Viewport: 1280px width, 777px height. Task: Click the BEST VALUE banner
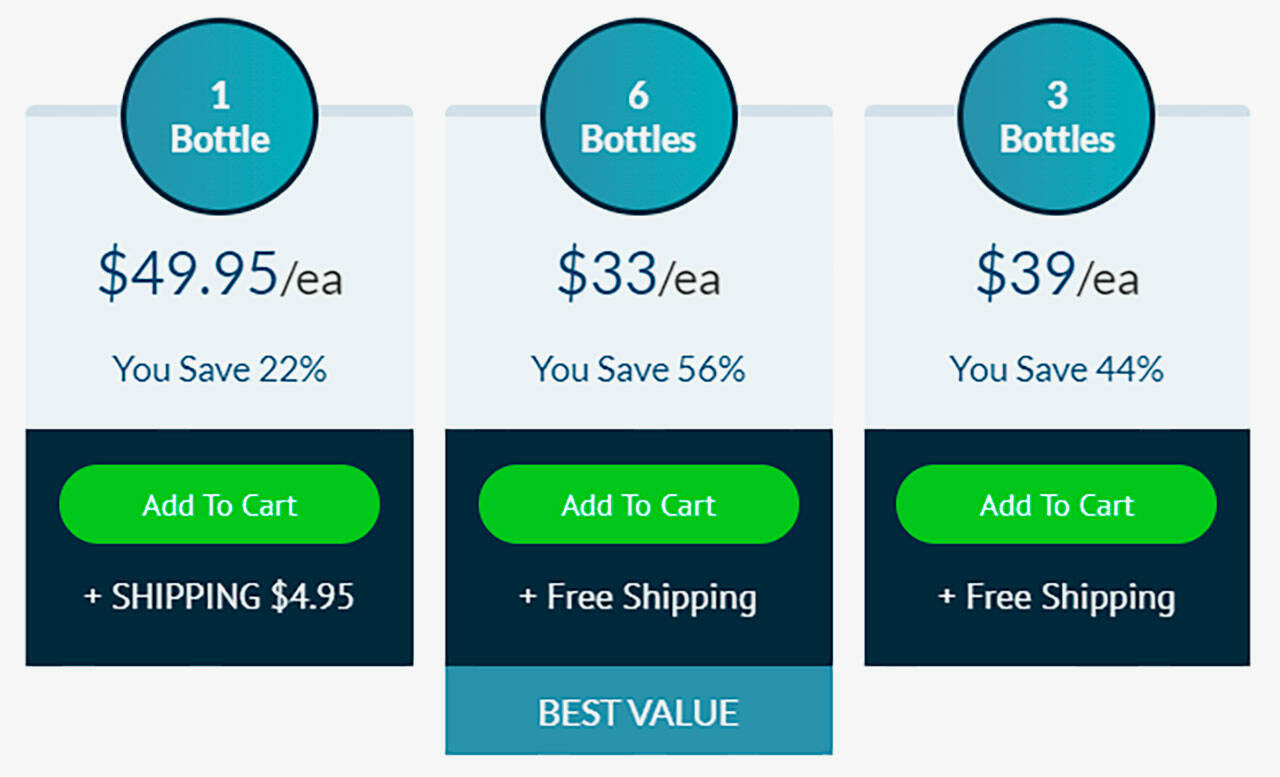[x=638, y=712]
